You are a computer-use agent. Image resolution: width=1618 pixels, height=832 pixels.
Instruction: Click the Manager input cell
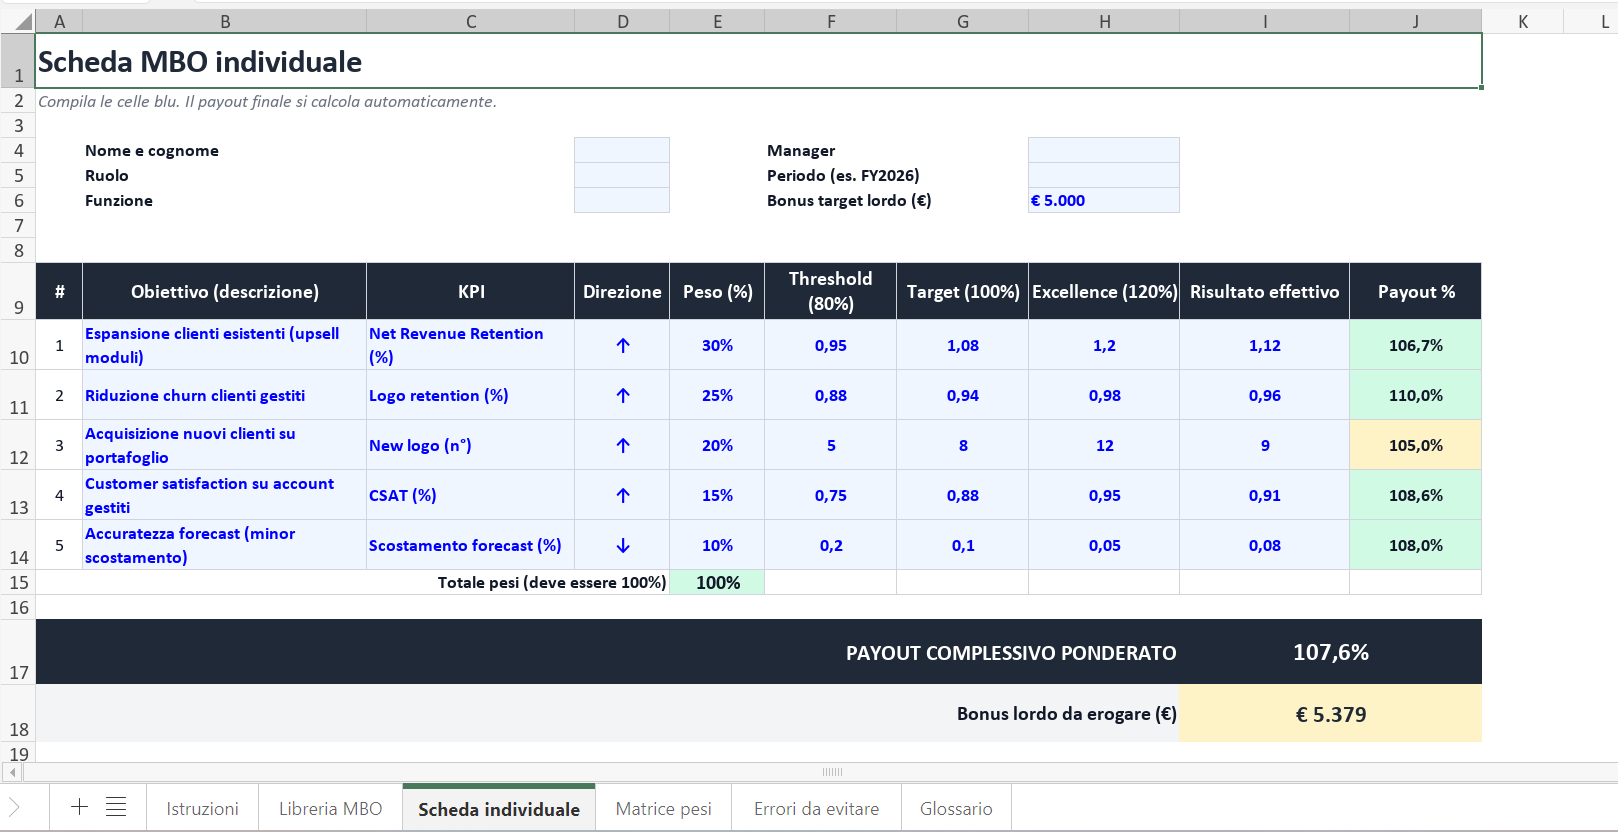click(1104, 150)
